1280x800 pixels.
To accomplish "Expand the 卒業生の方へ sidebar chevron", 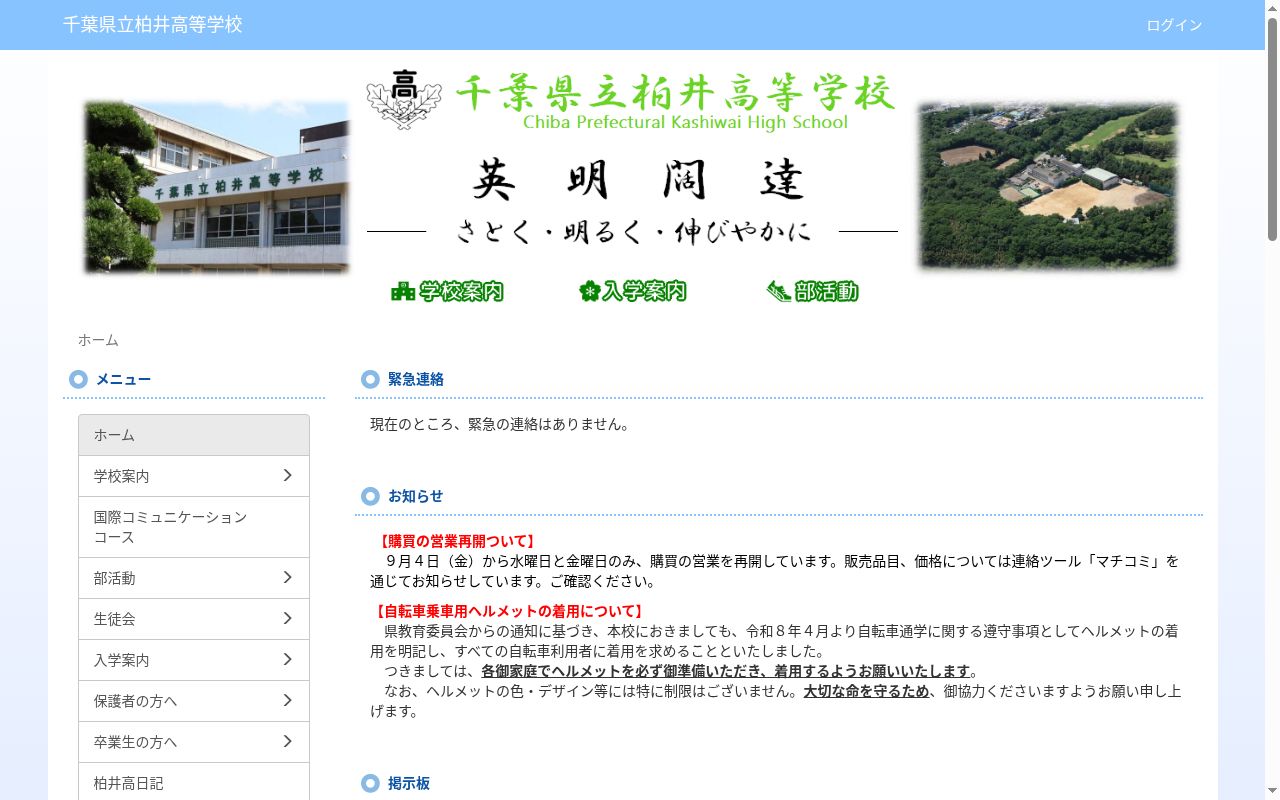I will click(287, 741).
